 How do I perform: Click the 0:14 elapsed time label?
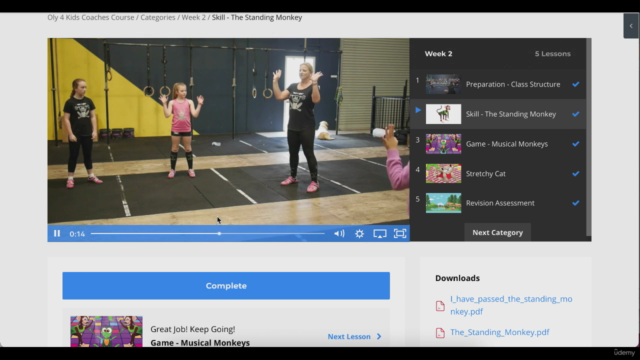pyautogui.click(x=77, y=234)
